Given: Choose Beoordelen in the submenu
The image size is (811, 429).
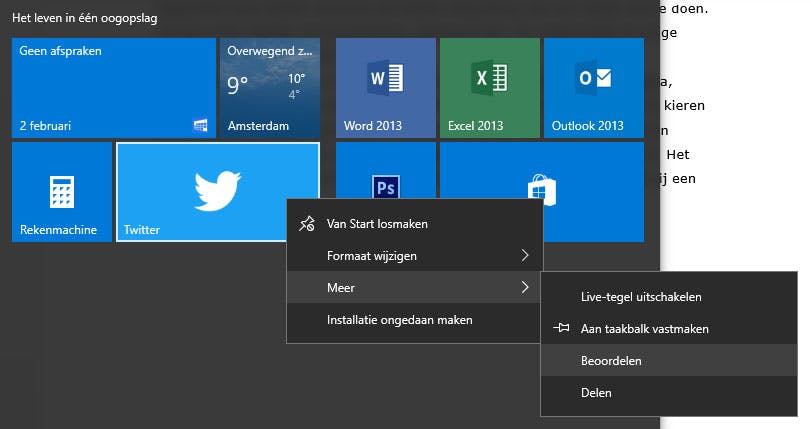Looking at the screenshot, I should pos(669,361).
